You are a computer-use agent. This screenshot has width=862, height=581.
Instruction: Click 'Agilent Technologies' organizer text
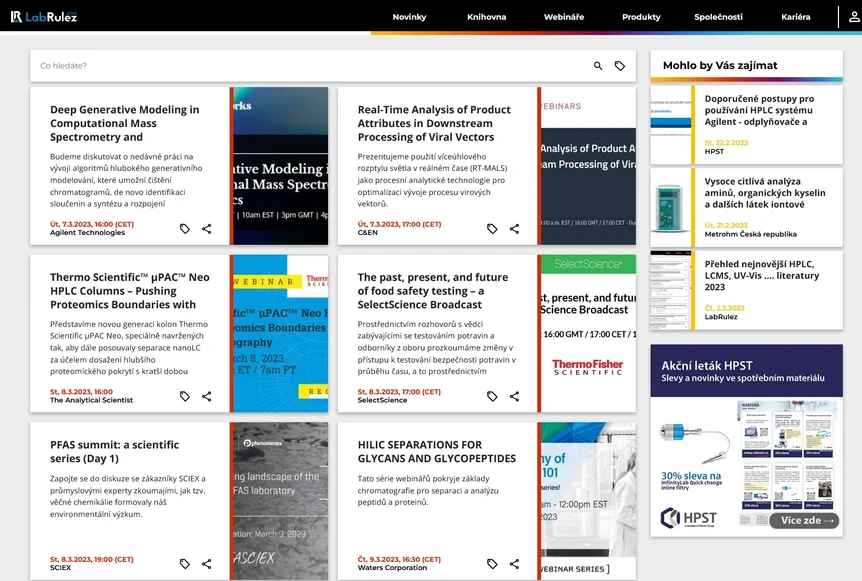[x=87, y=233]
